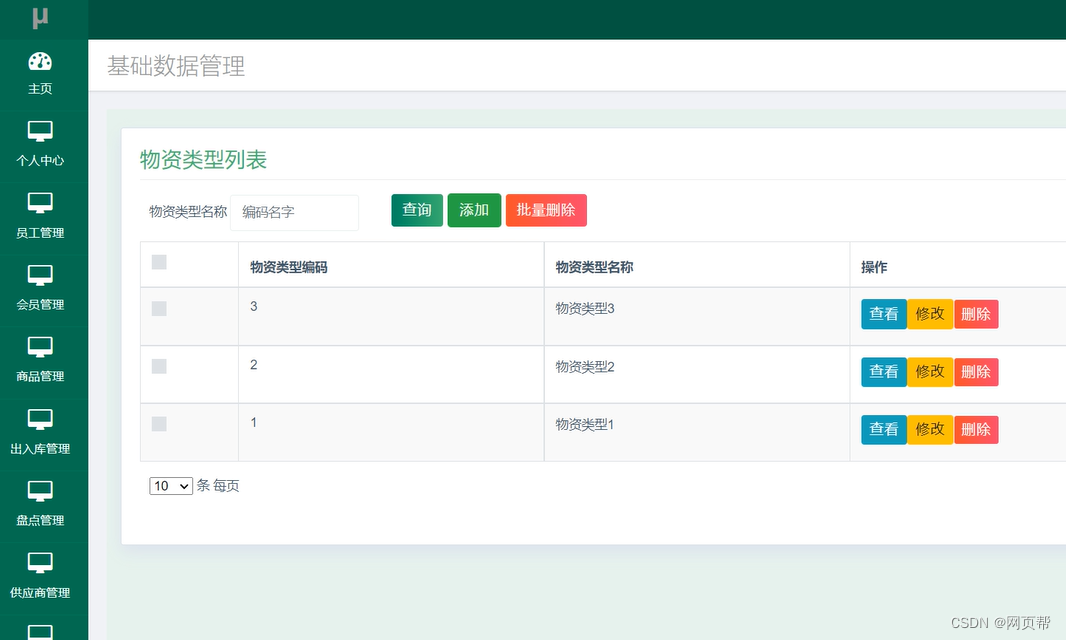Focus the 编码名字 search input
Image resolution: width=1066 pixels, height=640 pixels.
294,212
